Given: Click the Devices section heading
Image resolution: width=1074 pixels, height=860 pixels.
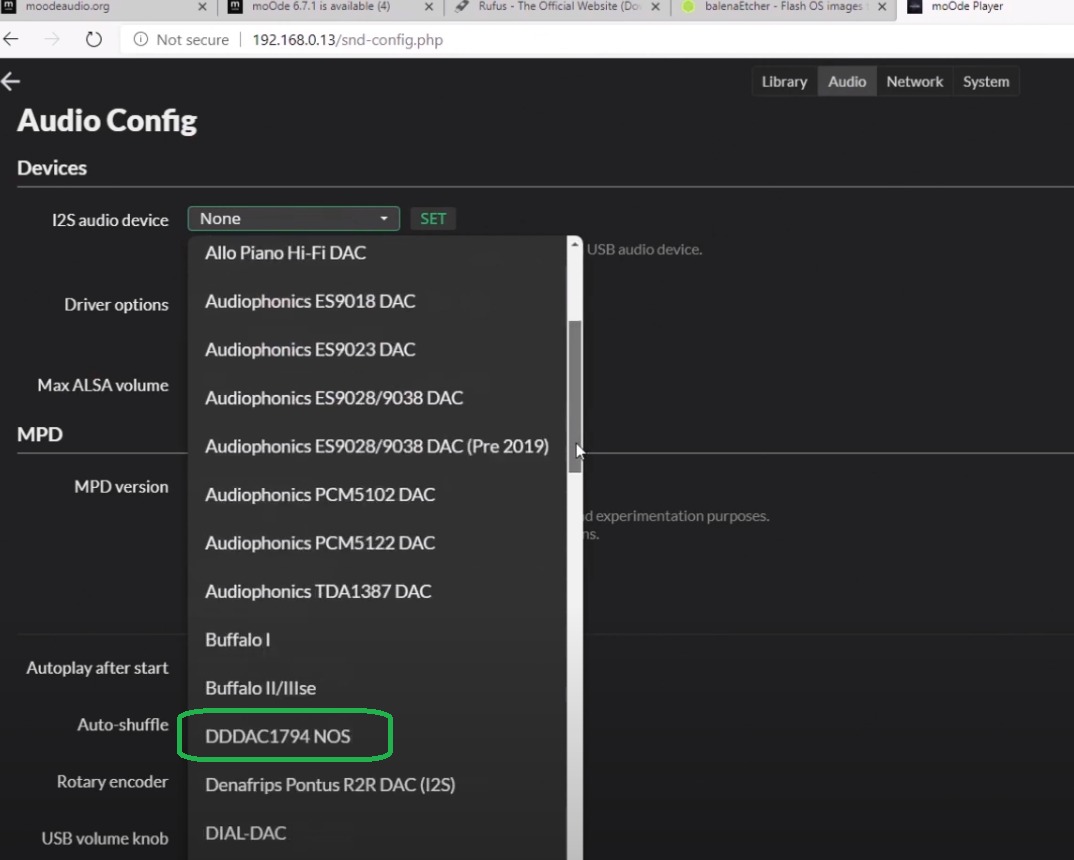Looking at the screenshot, I should [52, 168].
